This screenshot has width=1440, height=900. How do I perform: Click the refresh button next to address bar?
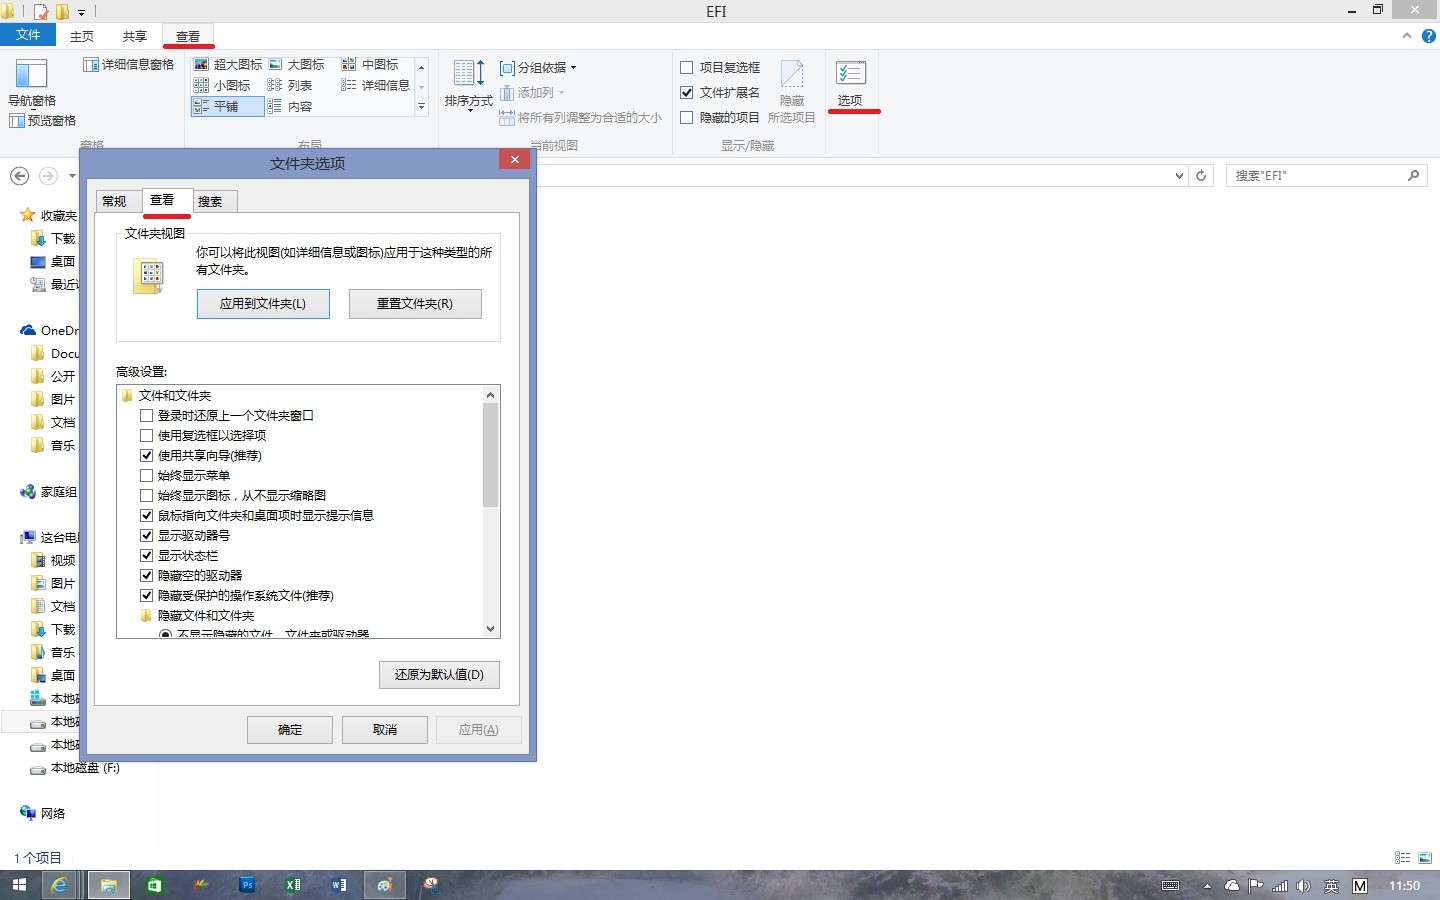[1201, 175]
